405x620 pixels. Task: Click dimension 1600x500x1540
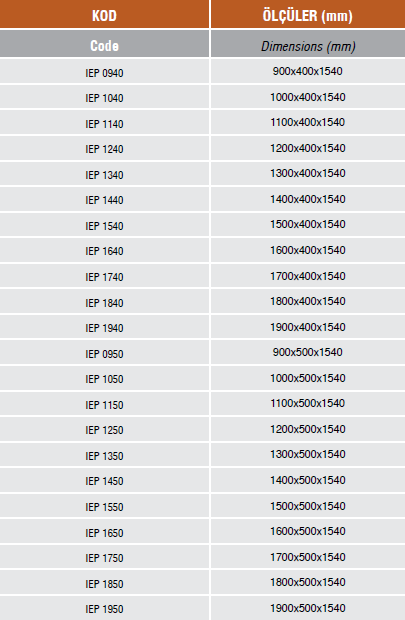coord(308,531)
